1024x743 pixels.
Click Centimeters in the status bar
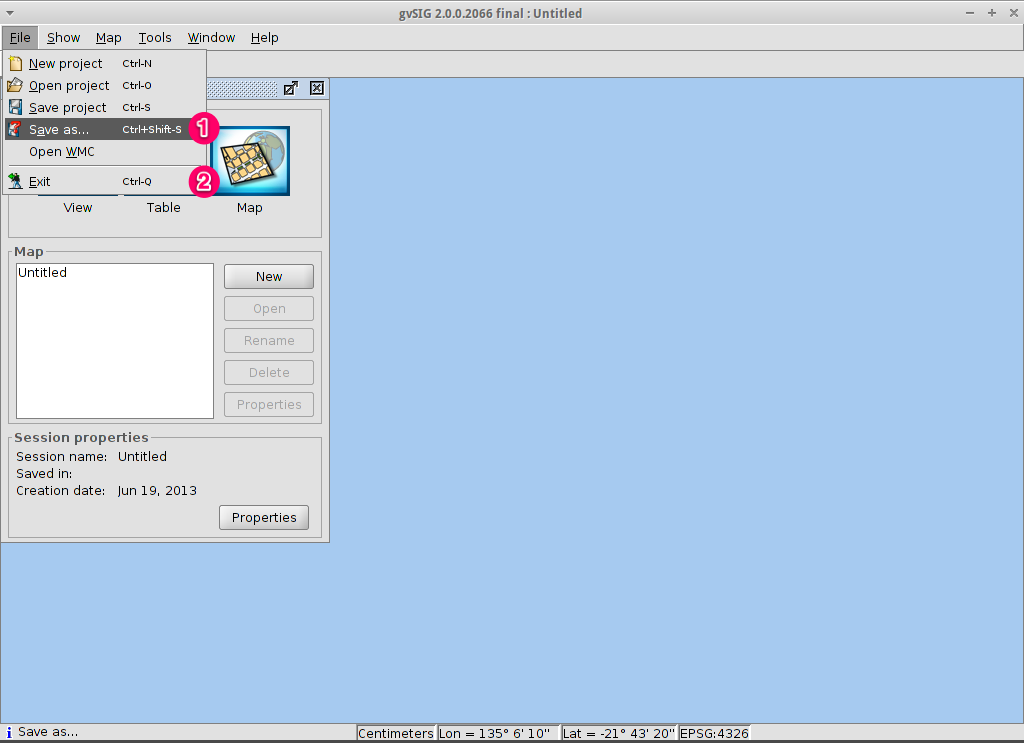(x=396, y=733)
